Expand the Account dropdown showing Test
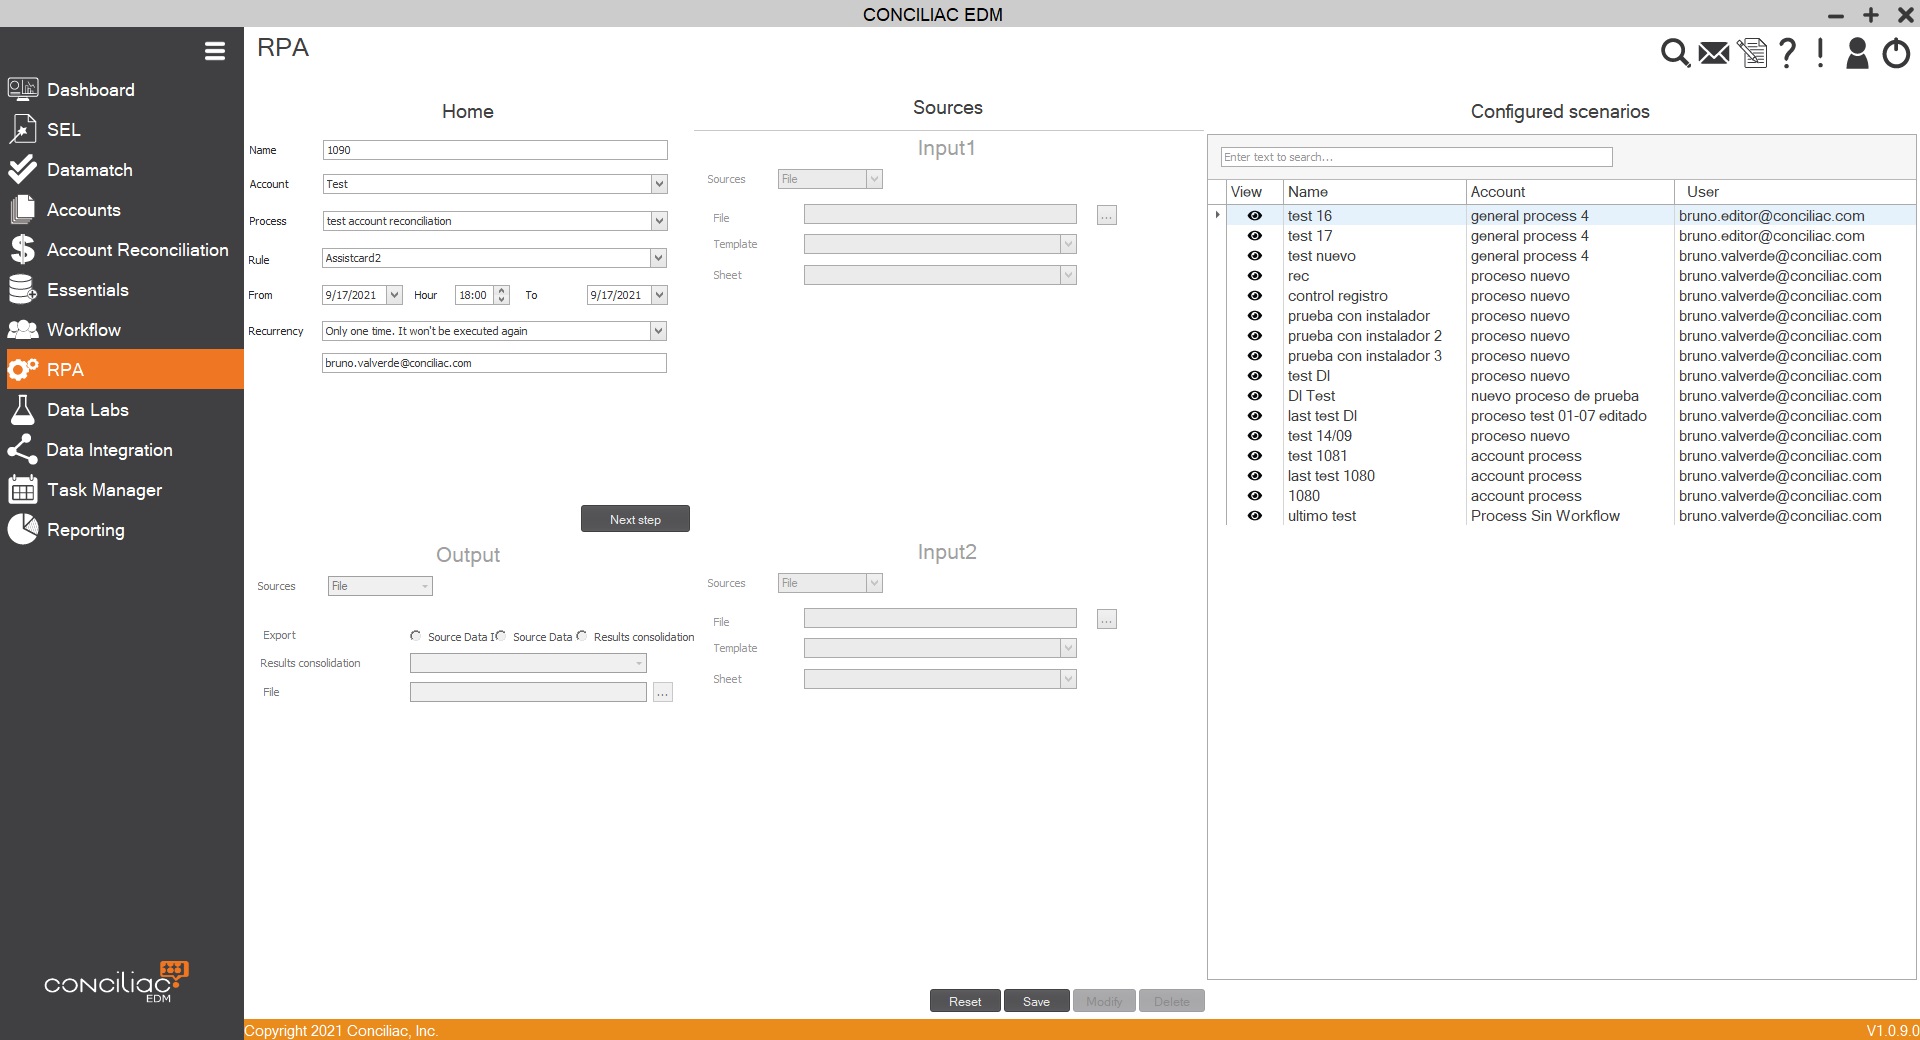This screenshot has width=1920, height=1040. 658,184
